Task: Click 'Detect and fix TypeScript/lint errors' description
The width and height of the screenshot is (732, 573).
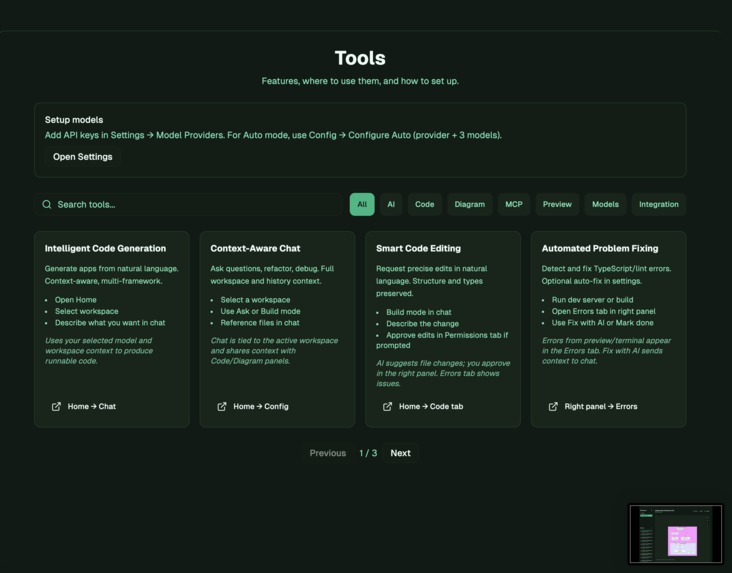Action: coord(606,275)
